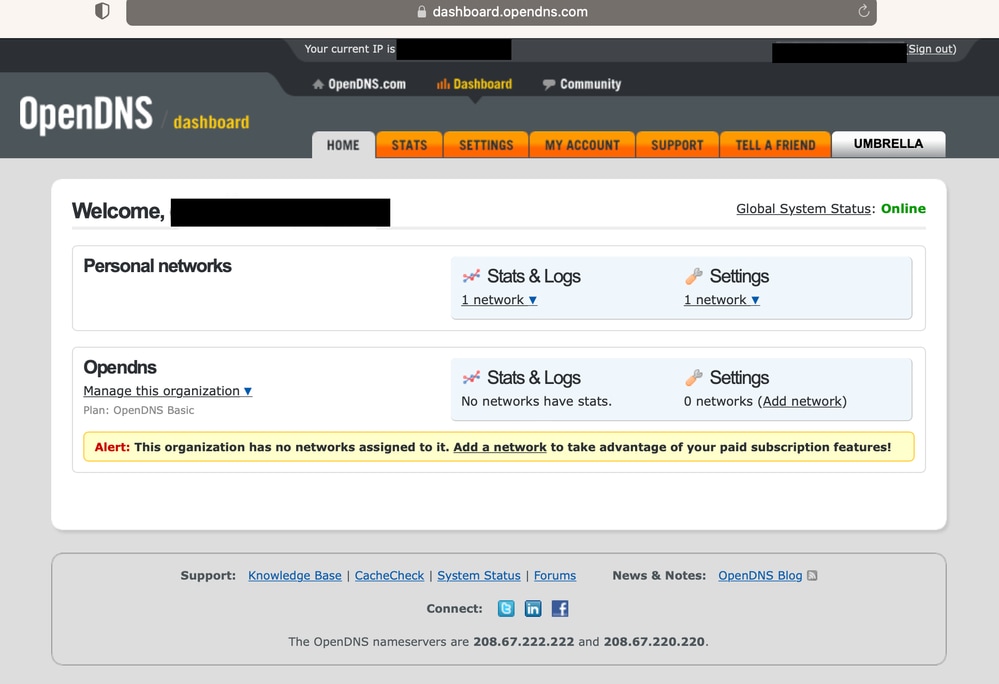Go to the SUPPORT tab
999x684 pixels.
point(677,145)
